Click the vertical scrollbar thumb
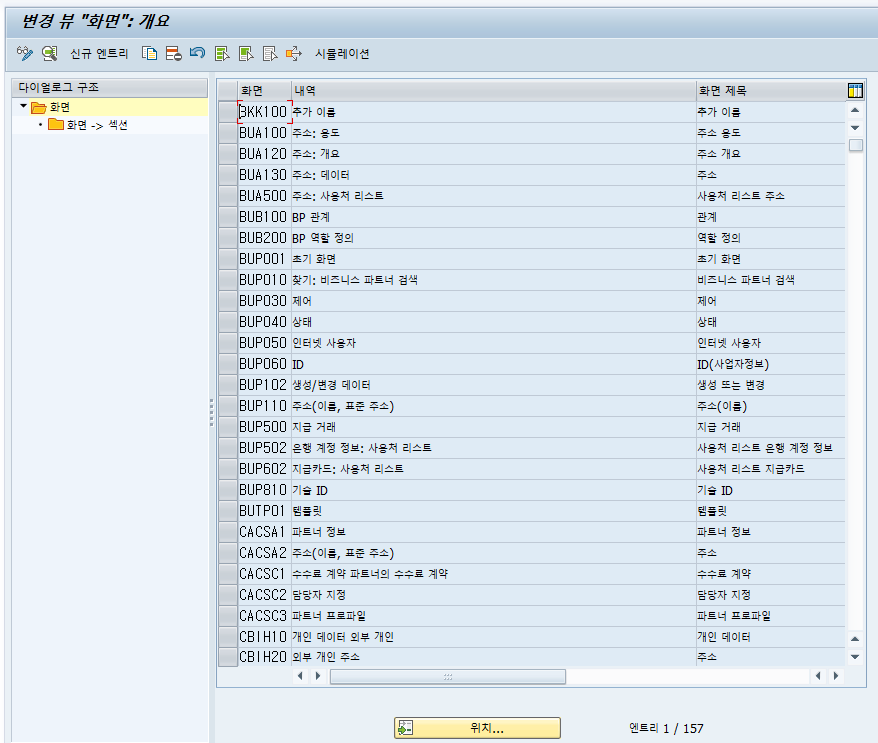The height and width of the screenshot is (743, 878). (855, 145)
